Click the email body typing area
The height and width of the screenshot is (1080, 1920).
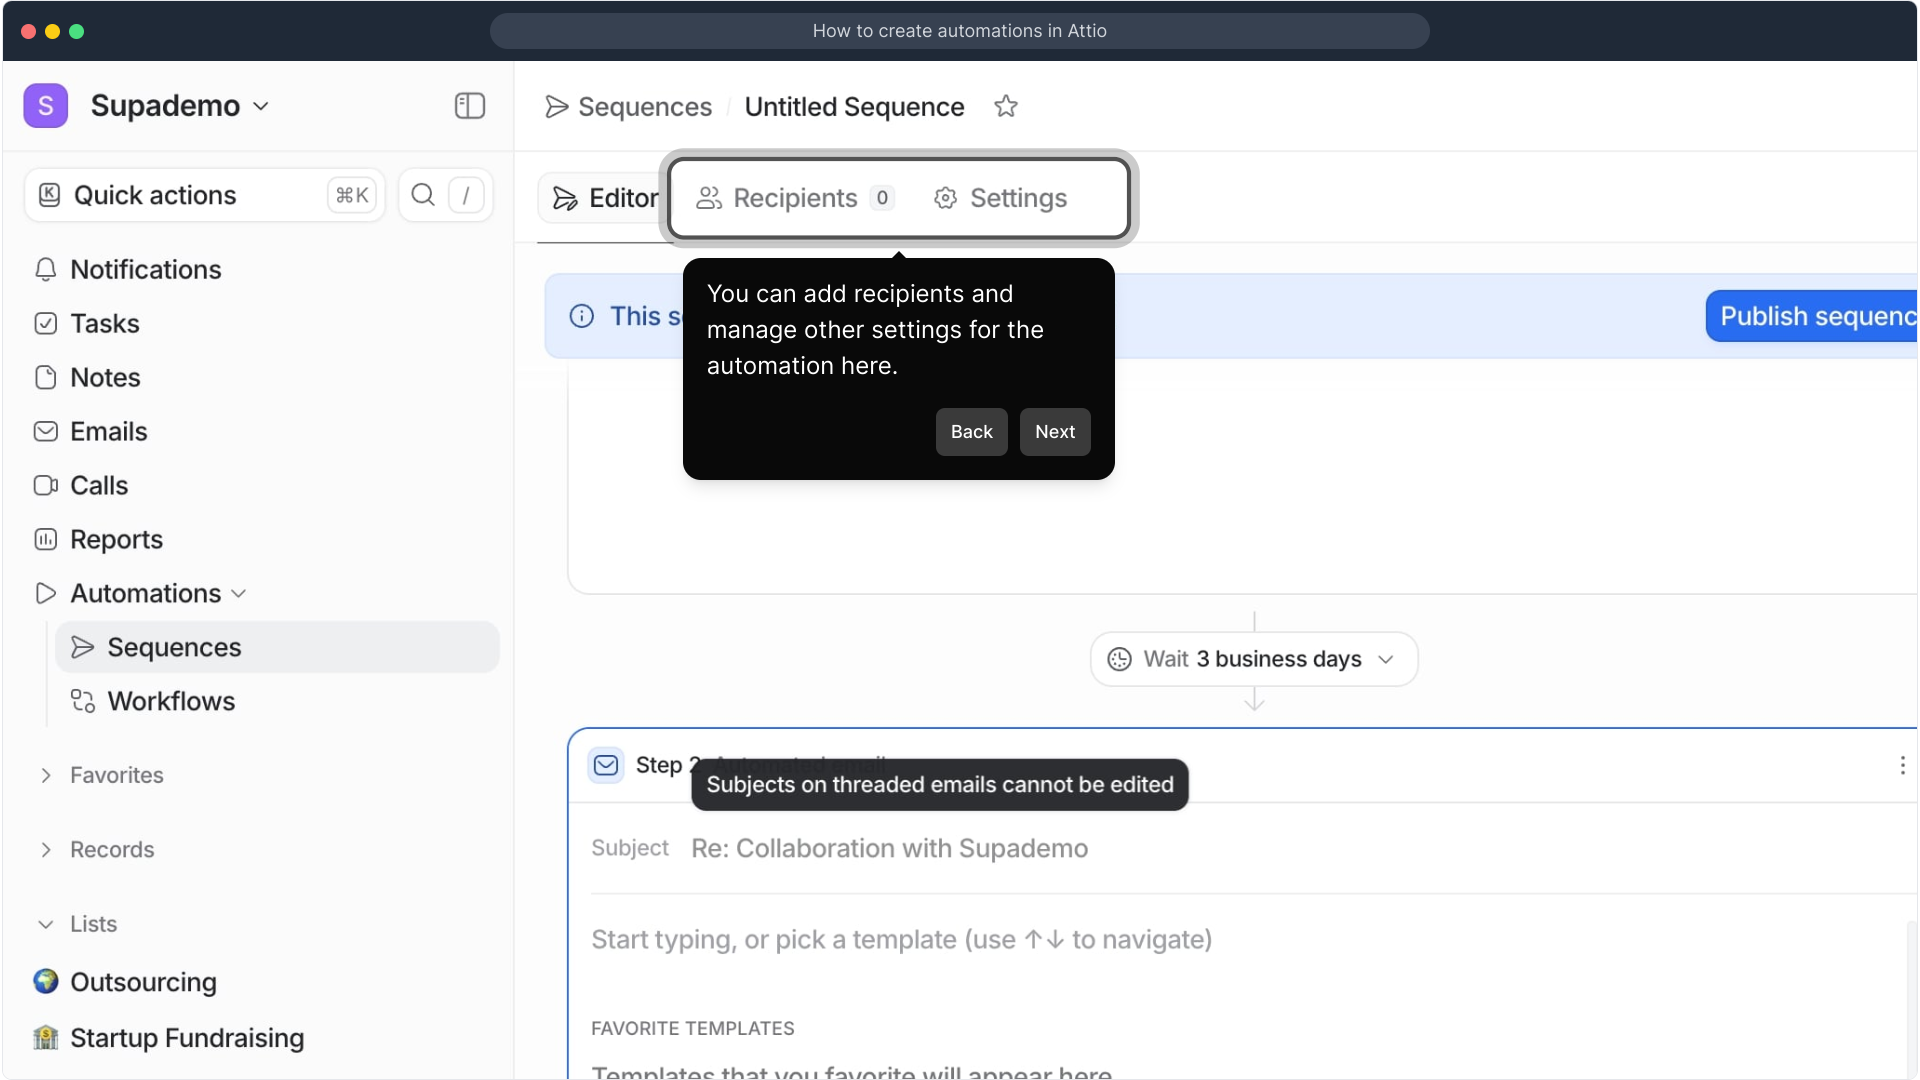[x=901, y=940]
